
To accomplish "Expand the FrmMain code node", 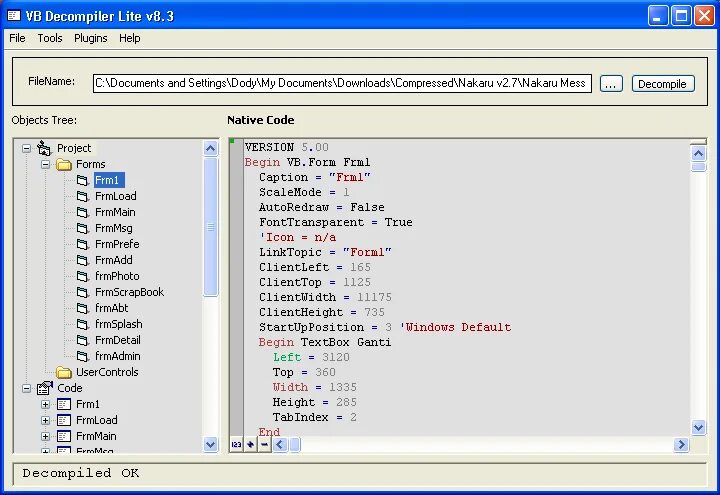I will (x=45, y=436).
